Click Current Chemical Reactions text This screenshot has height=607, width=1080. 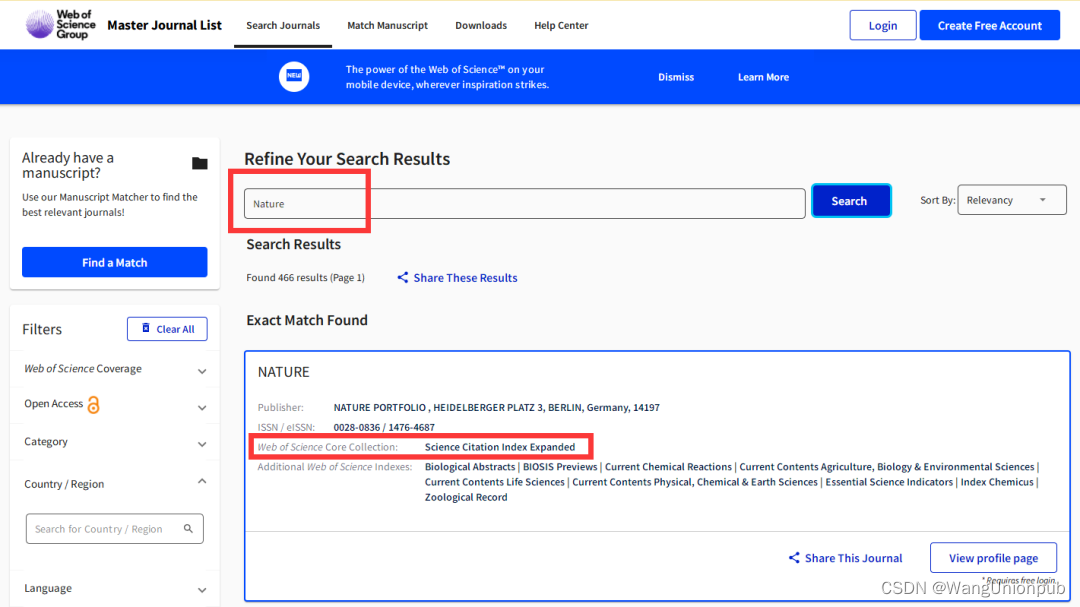pyautogui.click(x=668, y=467)
